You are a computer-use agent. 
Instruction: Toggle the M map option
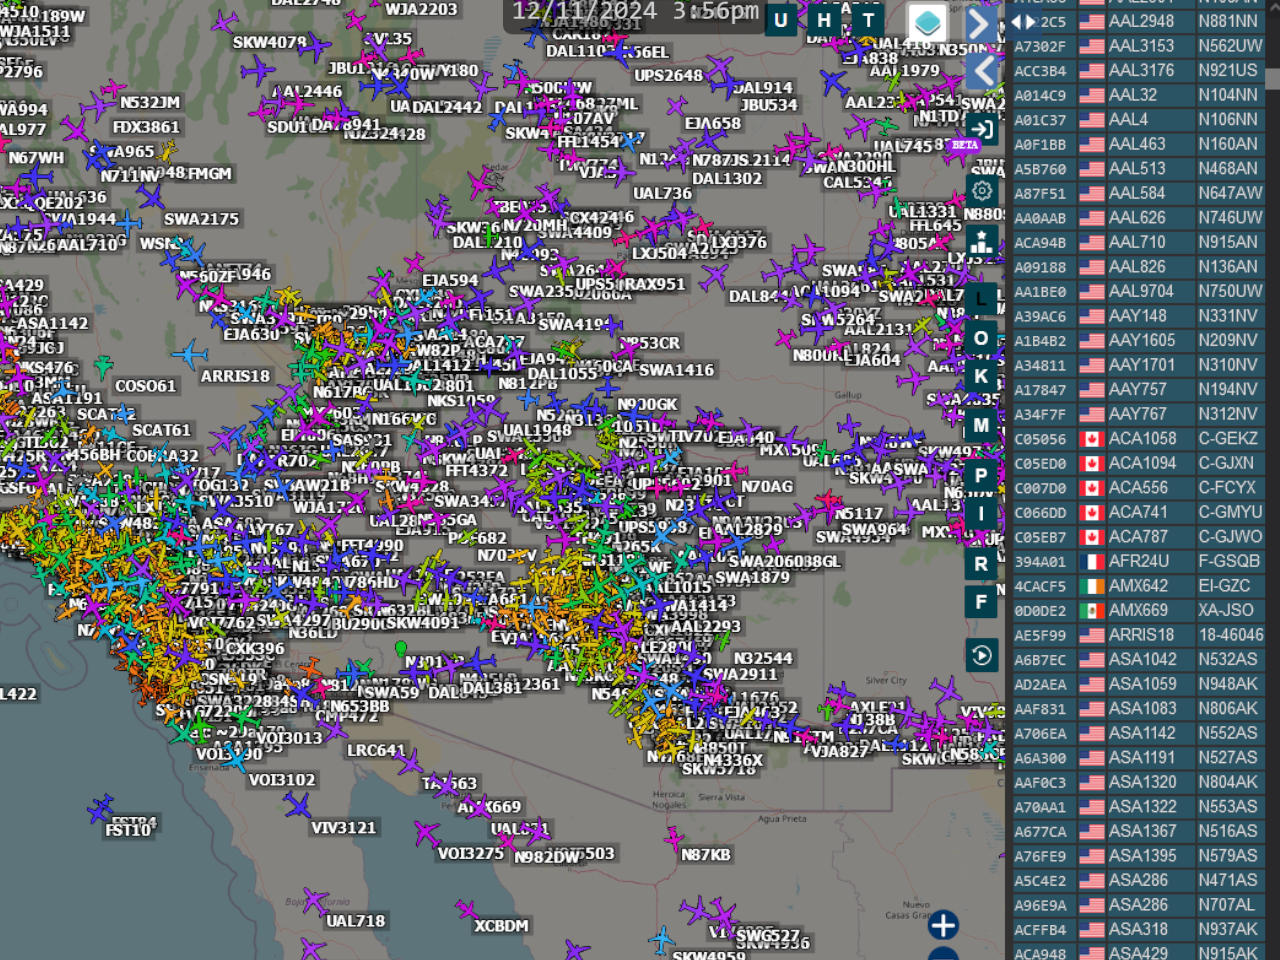pyautogui.click(x=981, y=426)
